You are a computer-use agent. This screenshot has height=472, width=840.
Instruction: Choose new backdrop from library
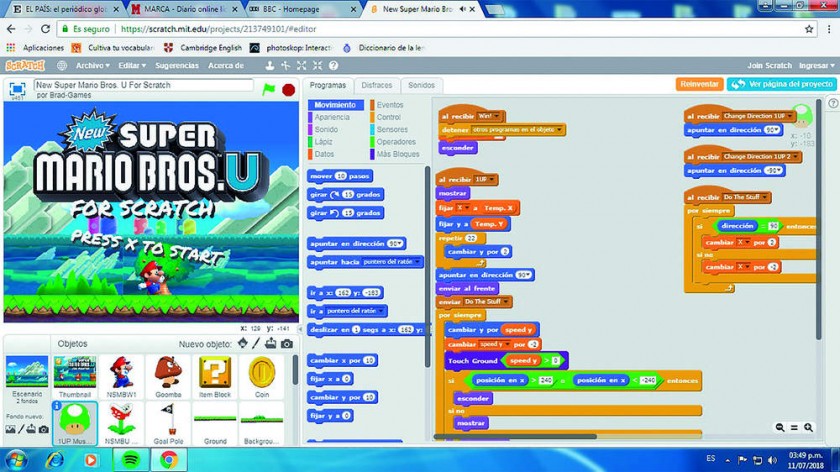pyautogui.click(x=10, y=429)
